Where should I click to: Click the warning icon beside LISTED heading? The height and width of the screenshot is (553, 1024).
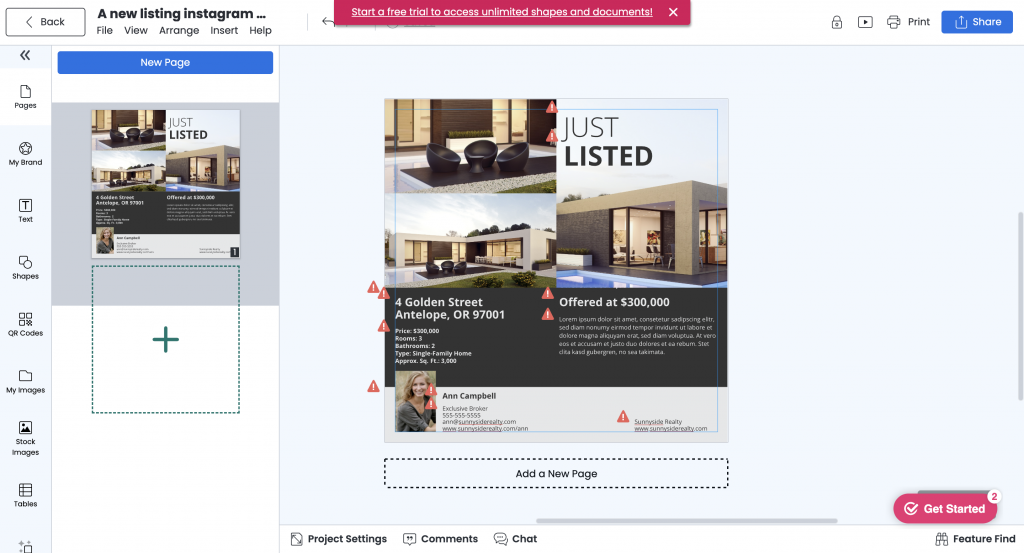(552, 136)
